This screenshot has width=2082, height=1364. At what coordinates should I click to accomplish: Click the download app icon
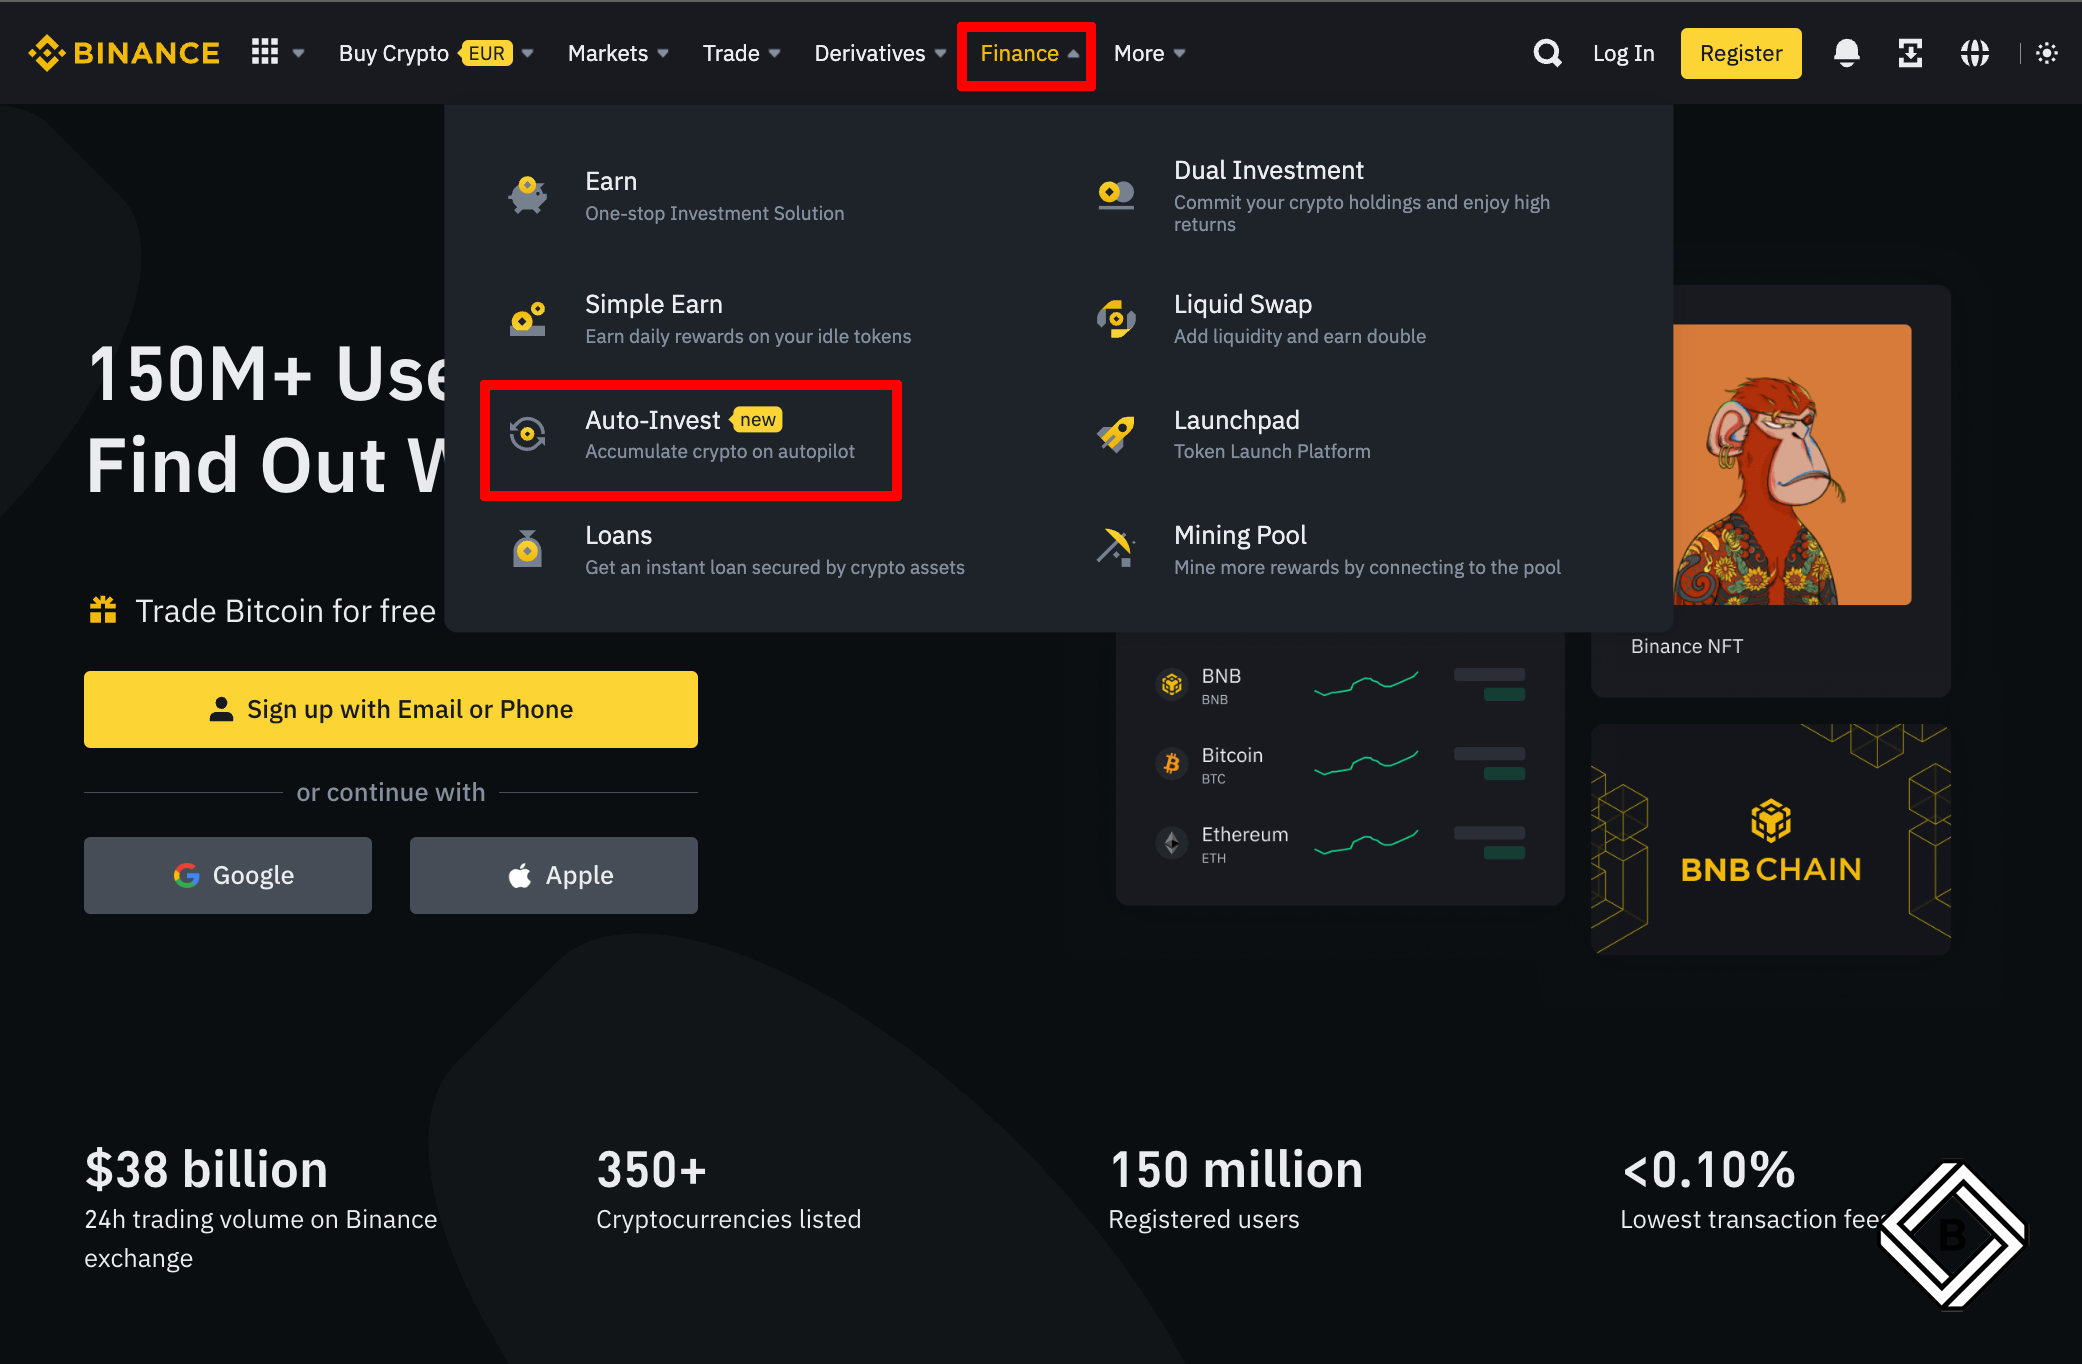click(1910, 53)
